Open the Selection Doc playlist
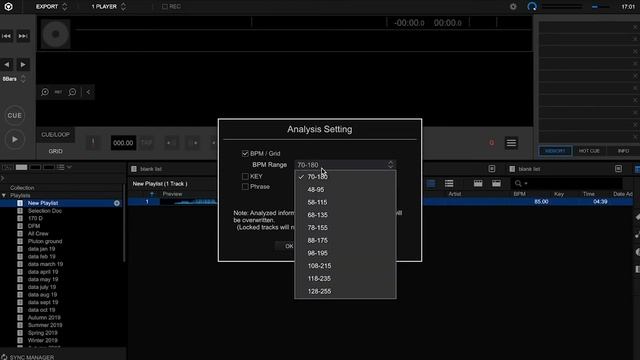Image resolution: width=640 pixels, height=360 pixels. pos(45,211)
